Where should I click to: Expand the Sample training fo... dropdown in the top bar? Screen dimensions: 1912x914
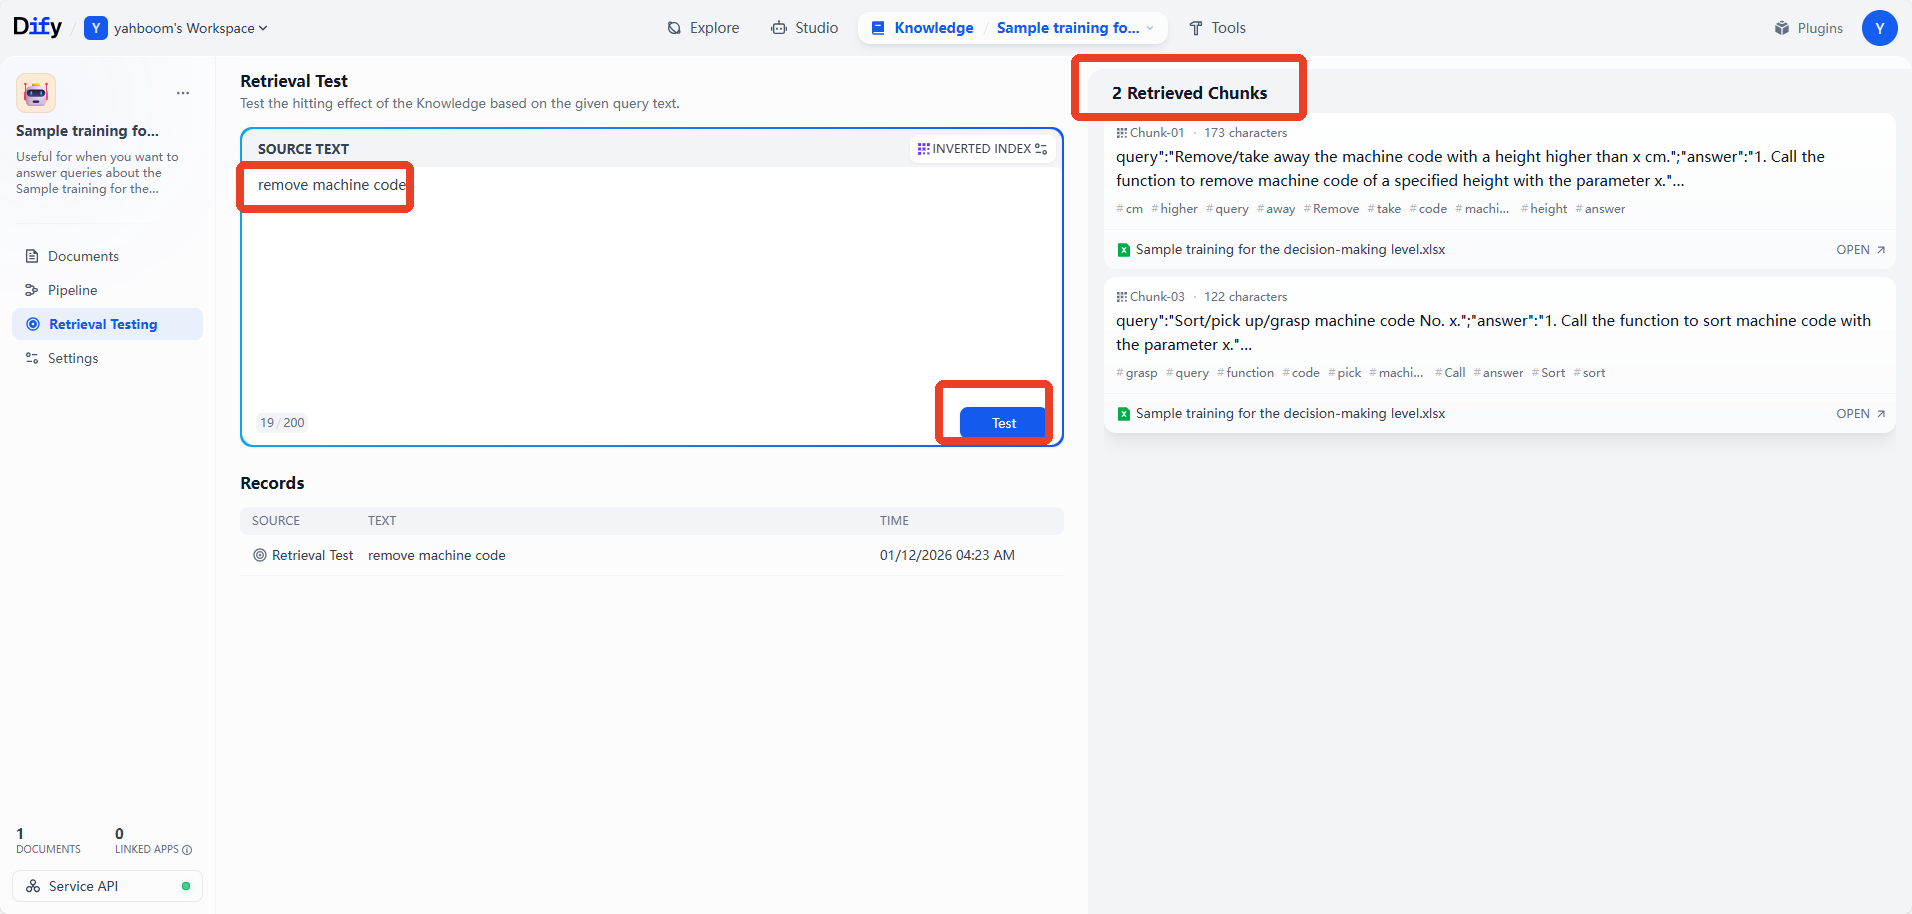[x=1075, y=28]
